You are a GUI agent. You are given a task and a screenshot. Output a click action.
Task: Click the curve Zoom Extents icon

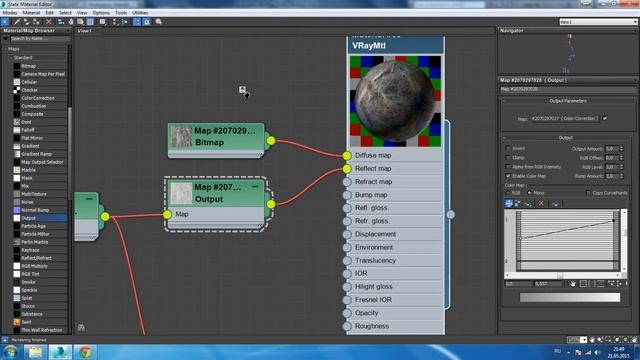click(x=583, y=284)
